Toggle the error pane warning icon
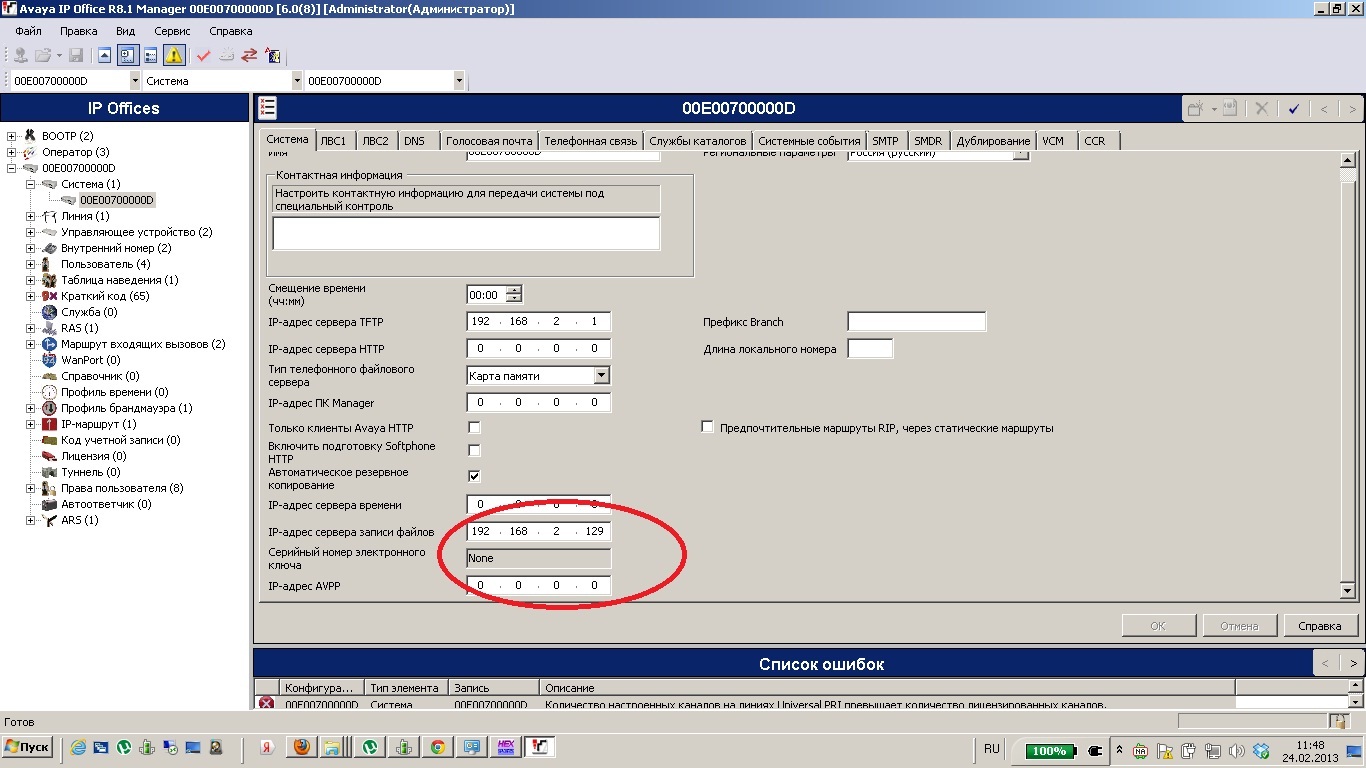The width and height of the screenshot is (1366, 768). coord(174,55)
